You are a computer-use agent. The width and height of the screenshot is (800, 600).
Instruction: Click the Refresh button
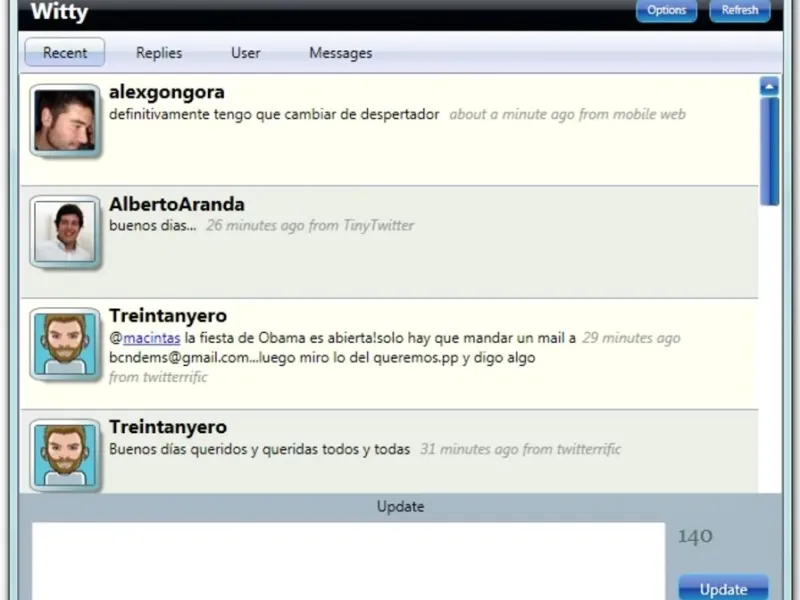pyautogui.click(x=740, y=10)
